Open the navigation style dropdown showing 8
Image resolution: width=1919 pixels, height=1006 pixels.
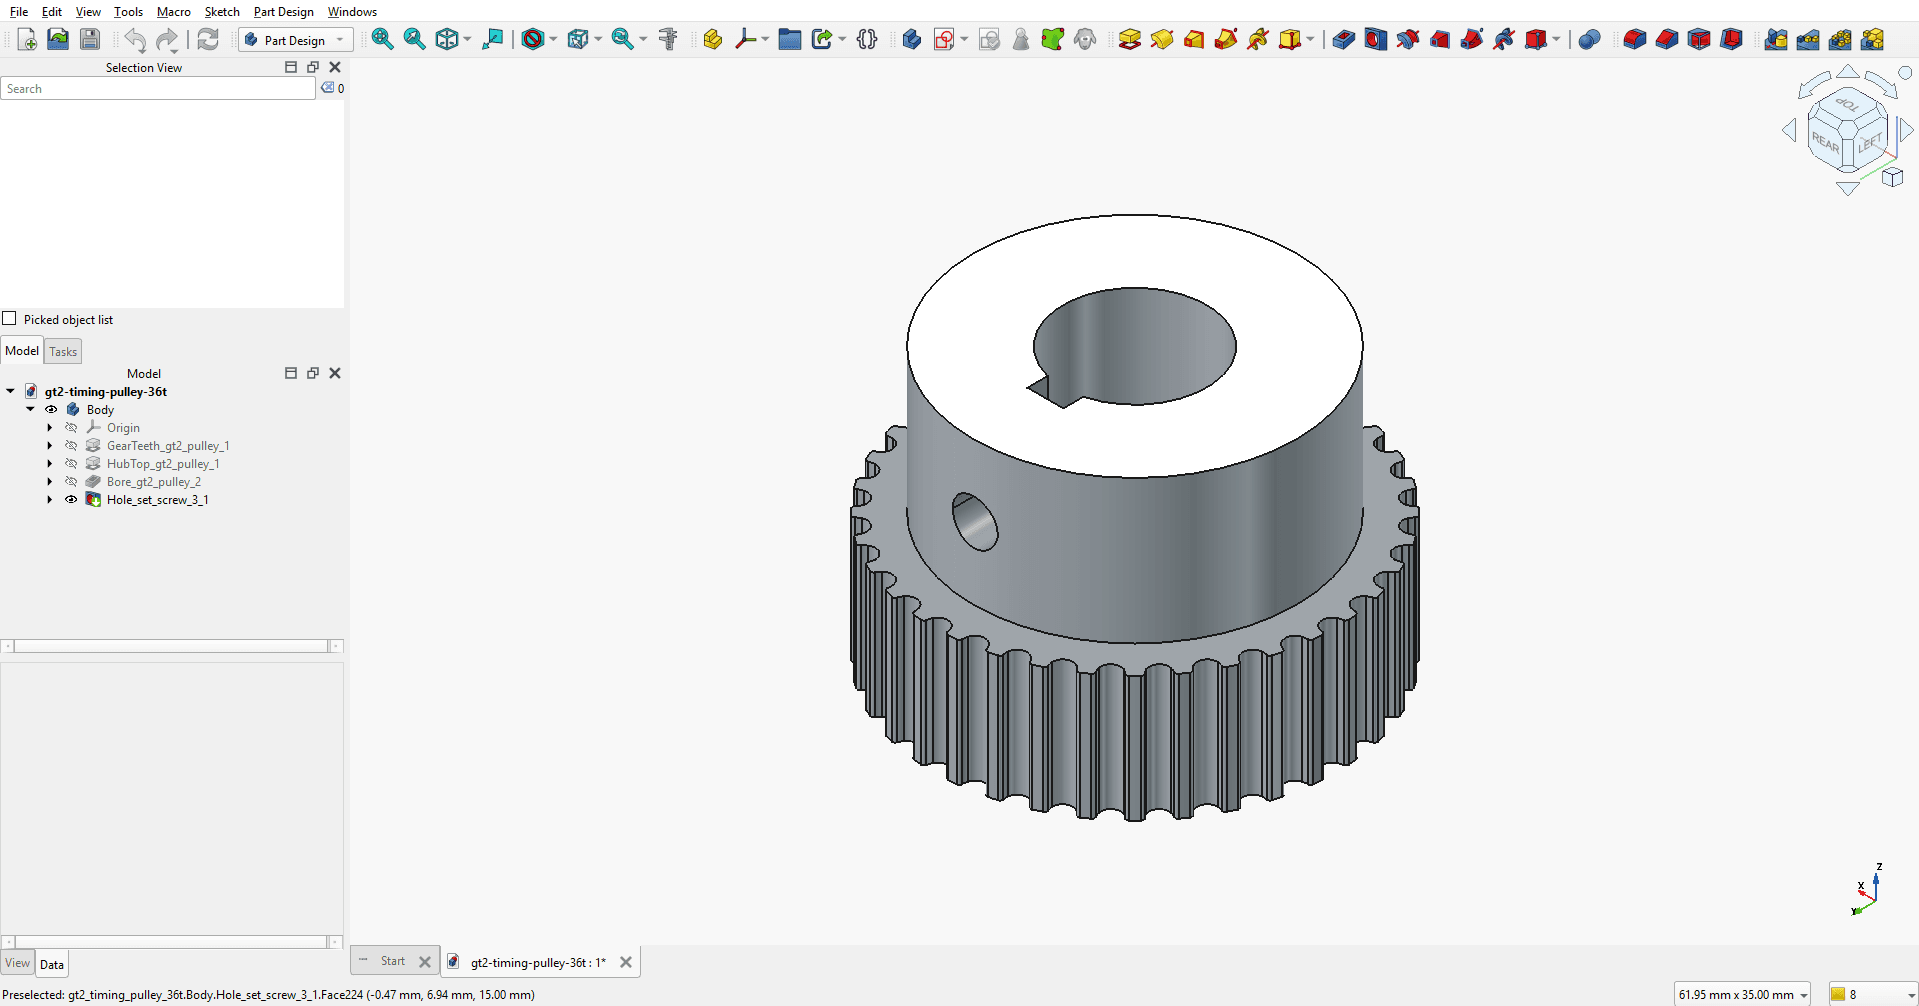[1873, 994]
